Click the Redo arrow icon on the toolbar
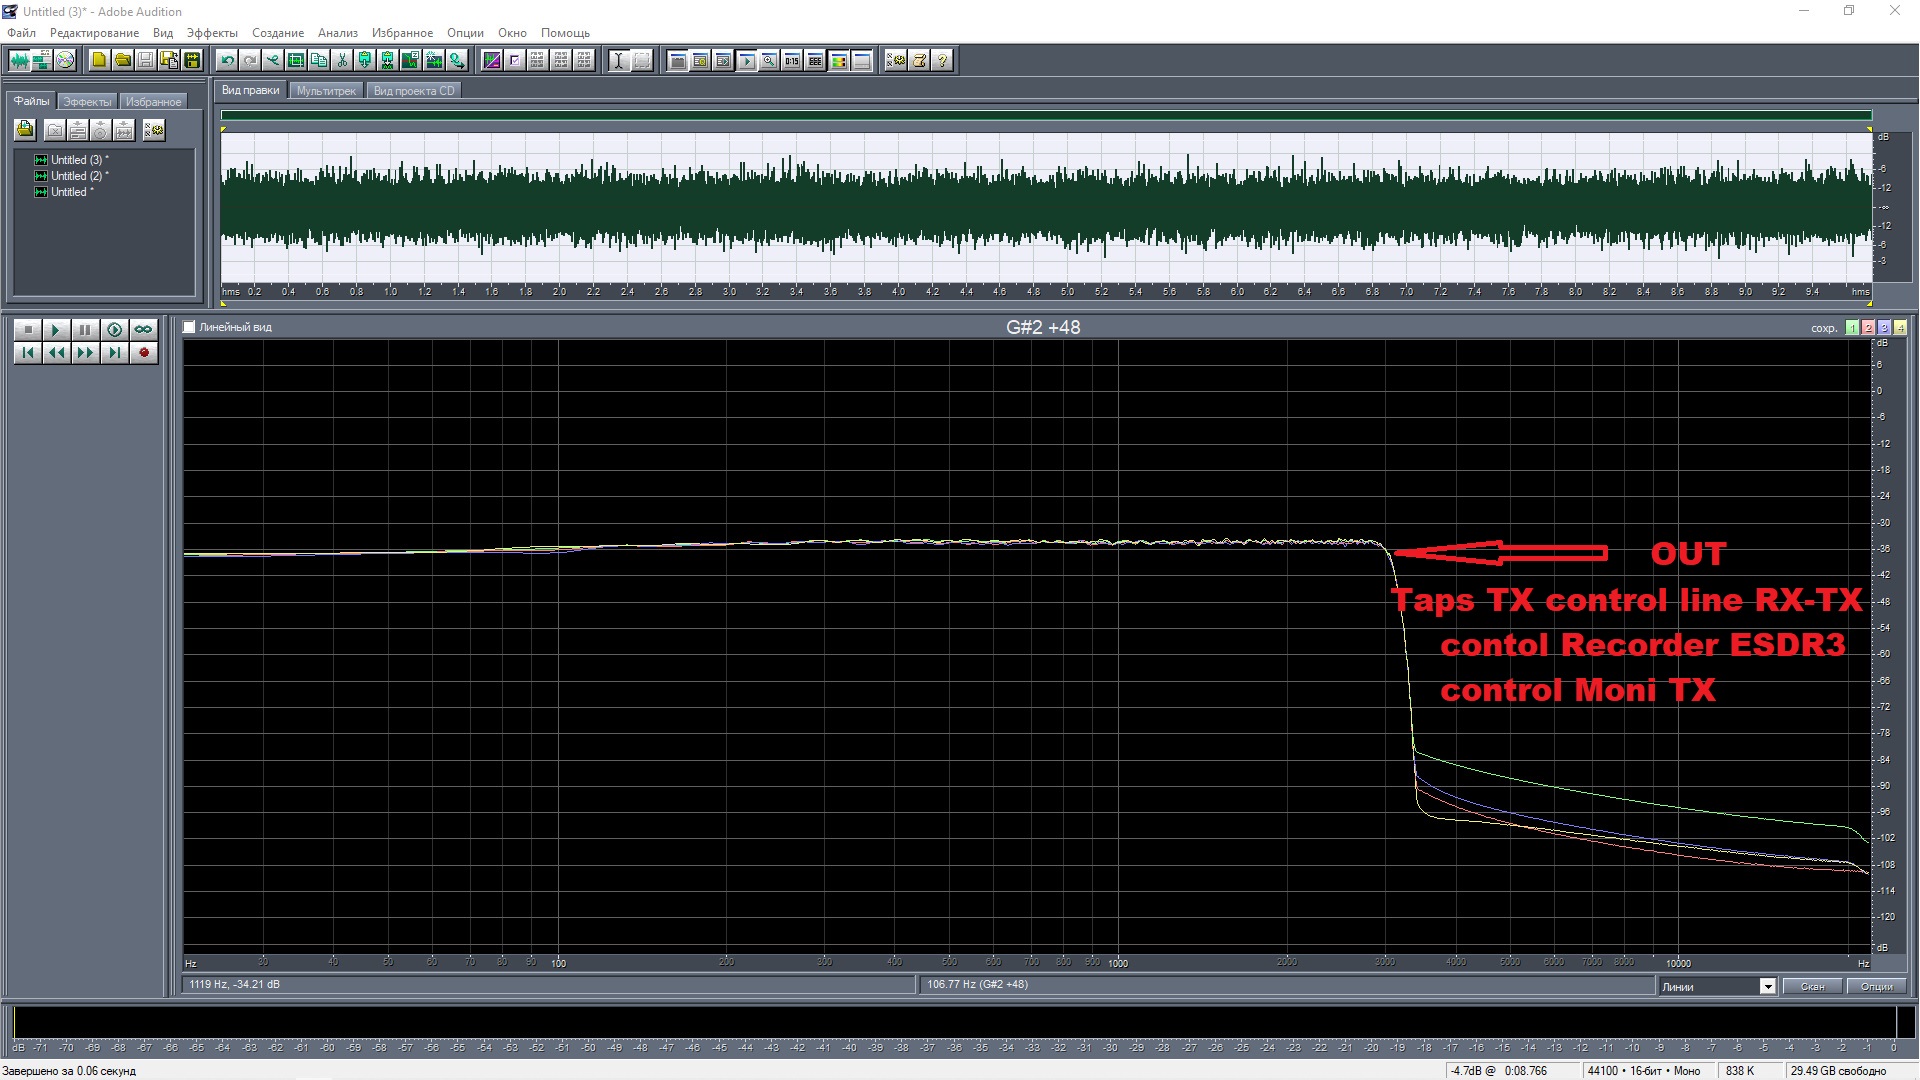The width and height of the screenshot is (1920, 1080). [x=250, y=60]
